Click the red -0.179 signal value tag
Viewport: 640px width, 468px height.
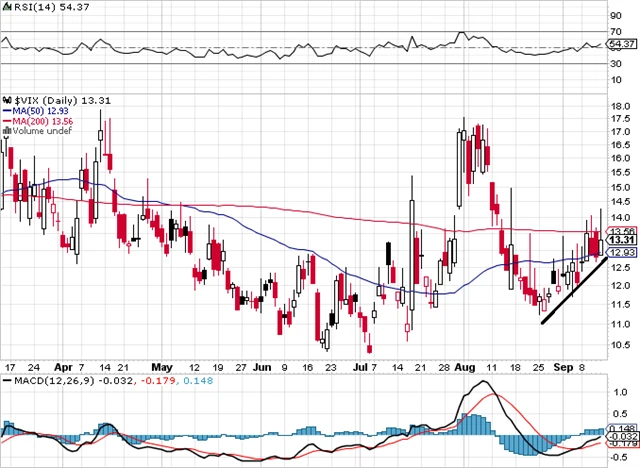(621, 445)
